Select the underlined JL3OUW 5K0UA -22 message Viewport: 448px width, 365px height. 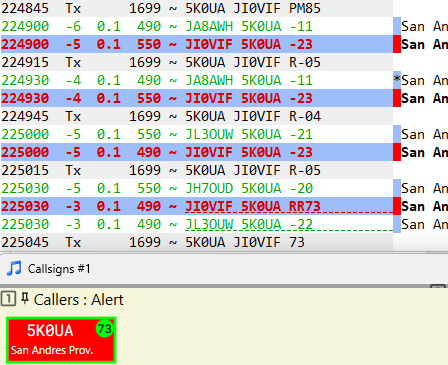tap(249, 224)
